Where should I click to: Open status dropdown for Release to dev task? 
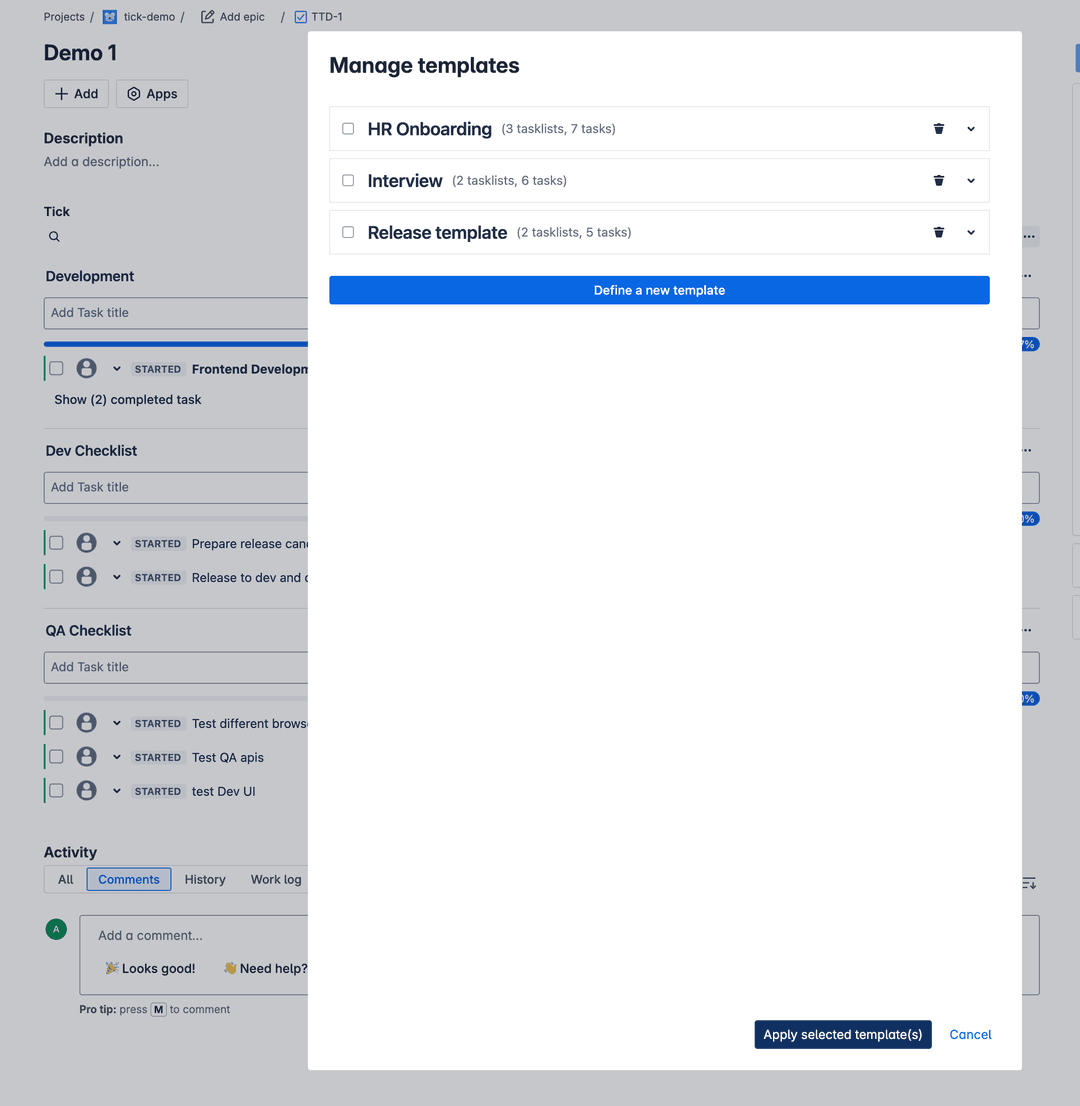(x=117, y=578)
